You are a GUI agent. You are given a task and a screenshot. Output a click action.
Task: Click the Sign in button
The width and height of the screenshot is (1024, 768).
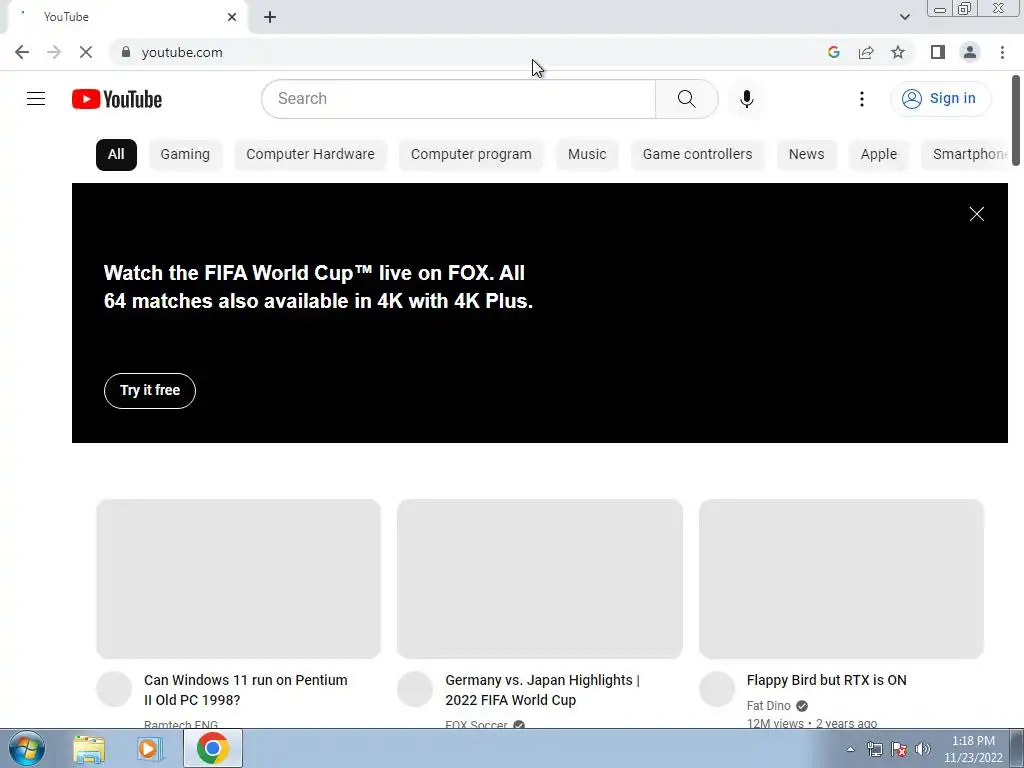940,99
